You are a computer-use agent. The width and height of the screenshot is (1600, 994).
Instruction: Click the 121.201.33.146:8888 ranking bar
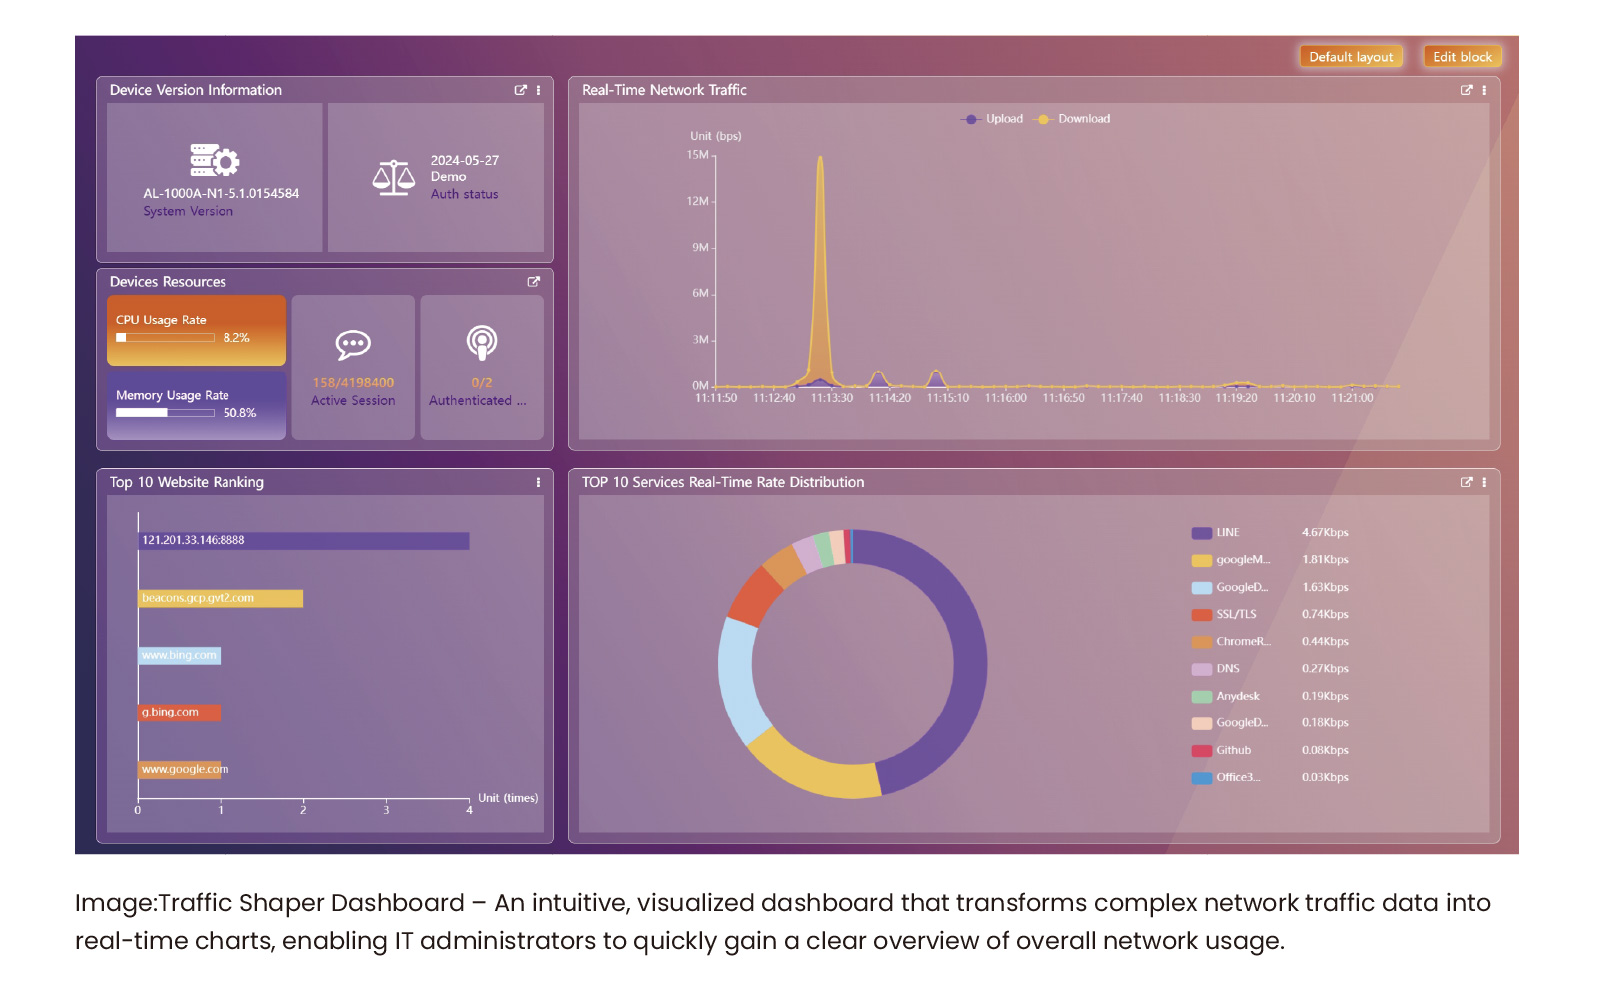click(303, 541)
